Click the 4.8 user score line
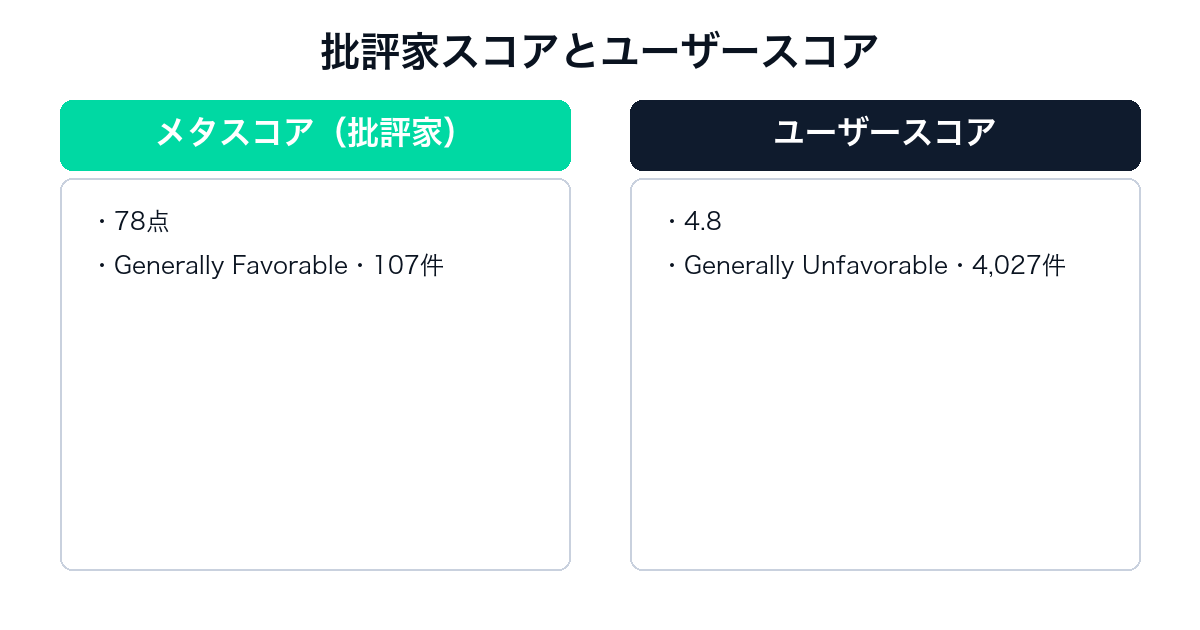Image resolution: width=1200 pixels, height=630 pixels. pyautogui.click(x=702, y=222)
